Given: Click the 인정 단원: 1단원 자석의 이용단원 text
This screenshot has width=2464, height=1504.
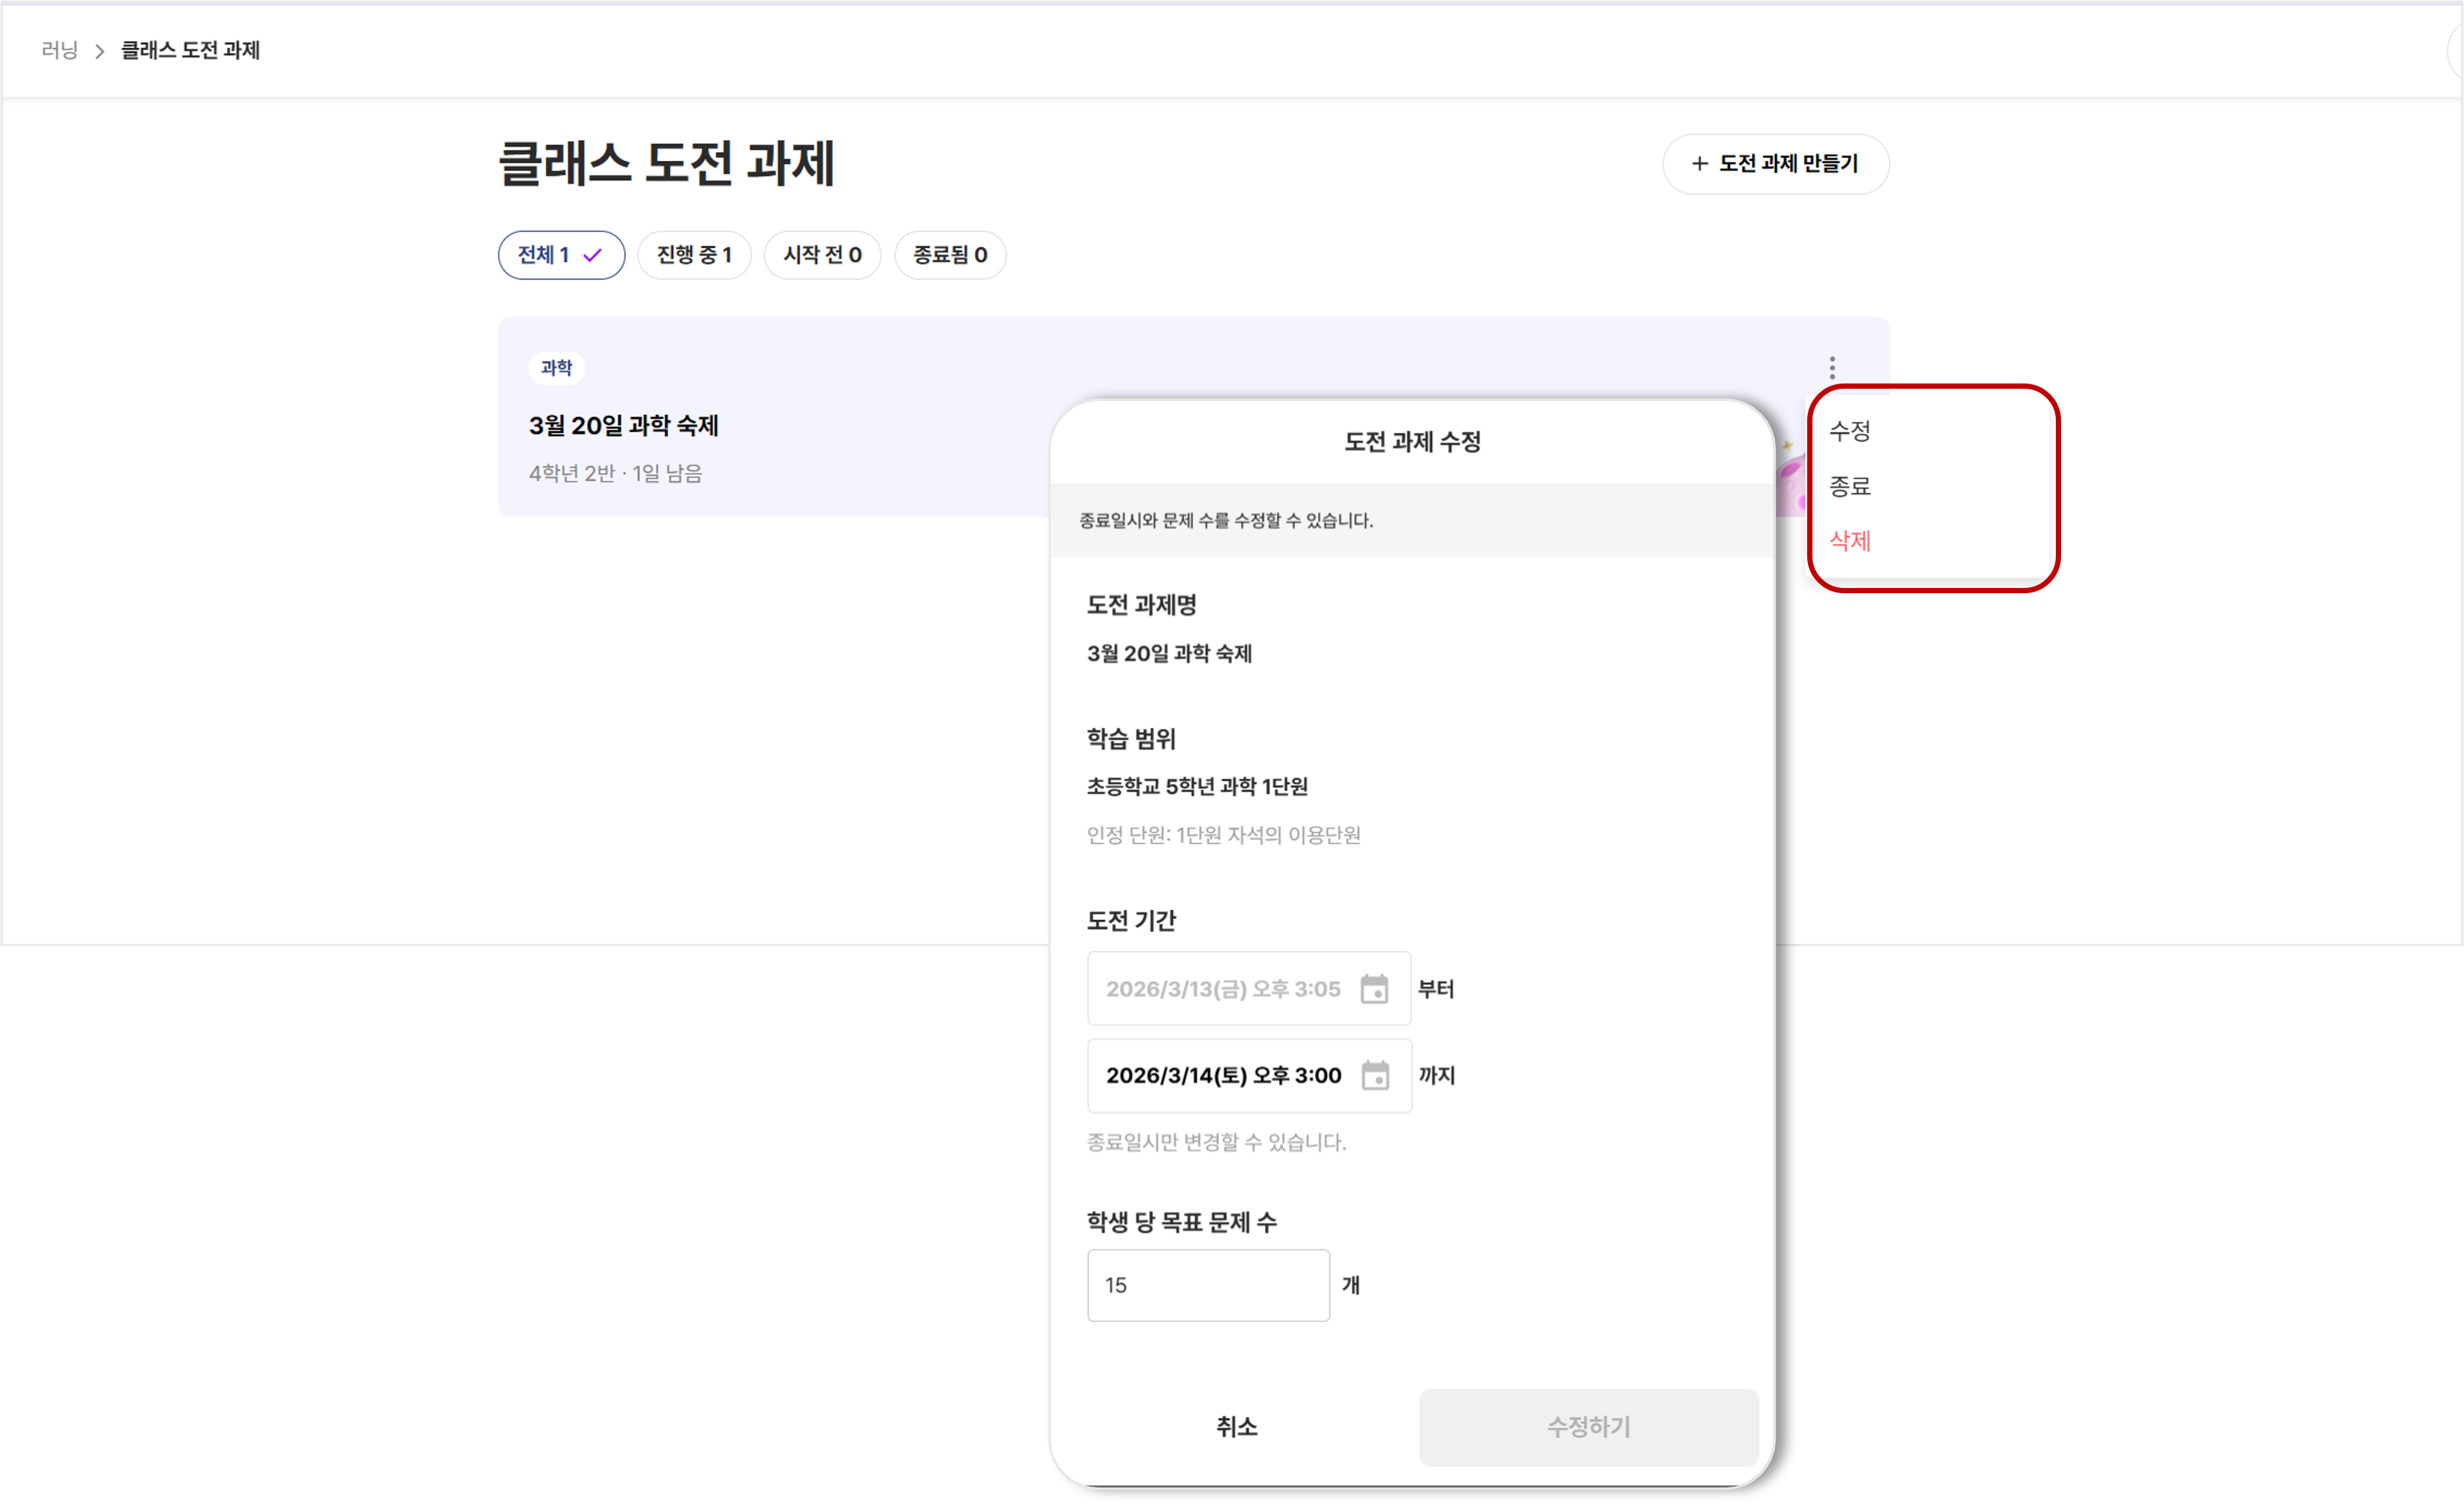Looking at the screenshot, I should (x=1223, y=835).
